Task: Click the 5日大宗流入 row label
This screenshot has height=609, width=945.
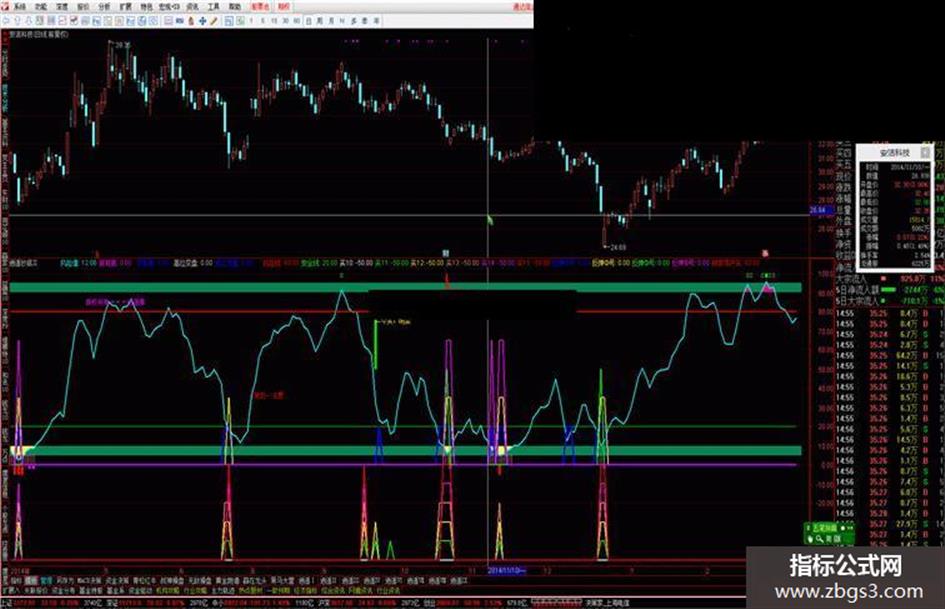Action: click(x=857, y=300)
